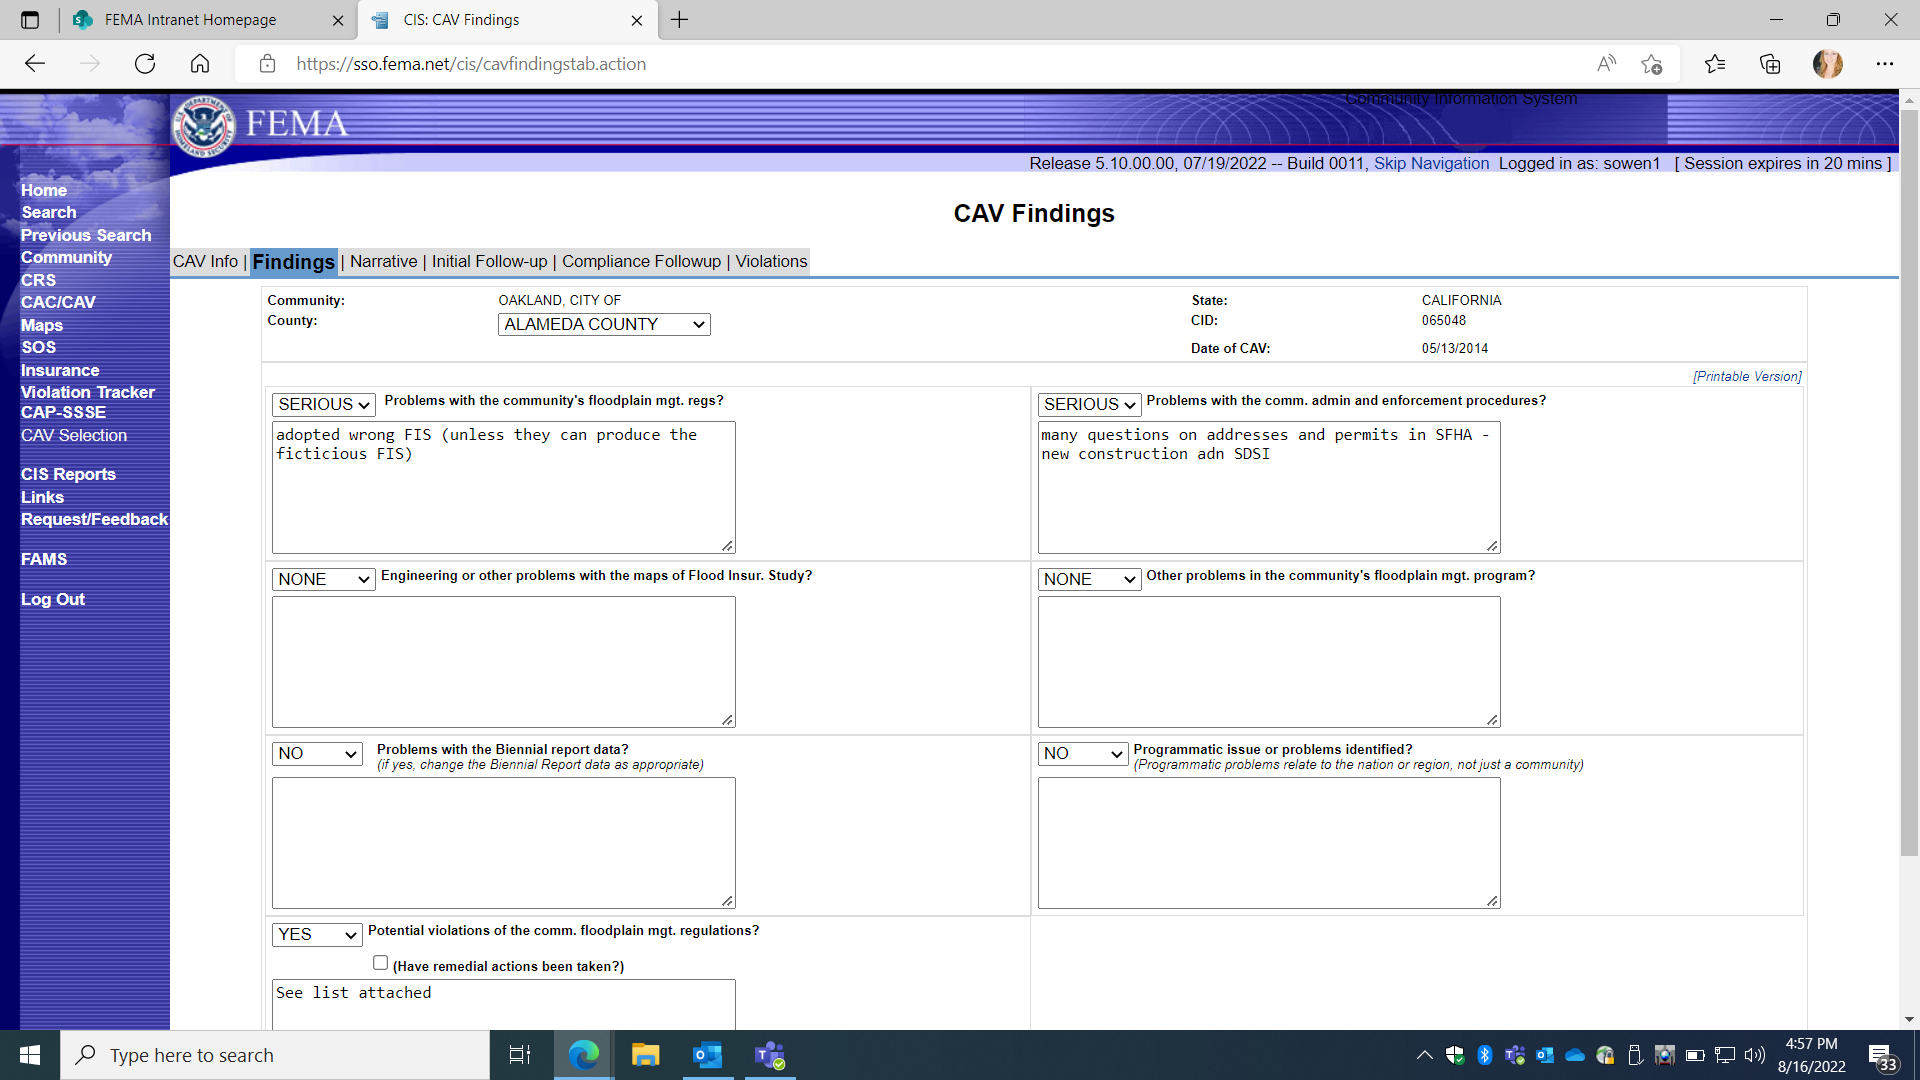The height and width of the screenshot is (1080, 1920).
Task: Open browser Collections icon
Action: [x=1770, y=64]
